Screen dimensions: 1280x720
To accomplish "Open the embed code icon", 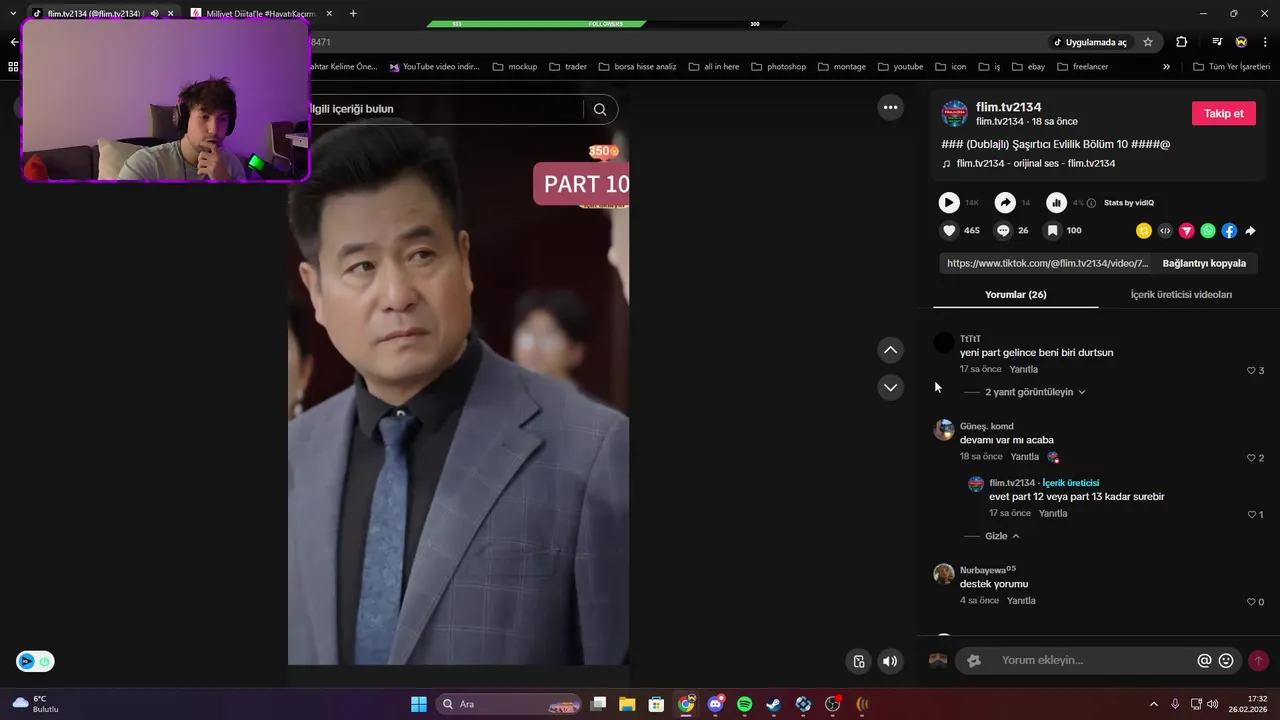I will (1165, 231).
